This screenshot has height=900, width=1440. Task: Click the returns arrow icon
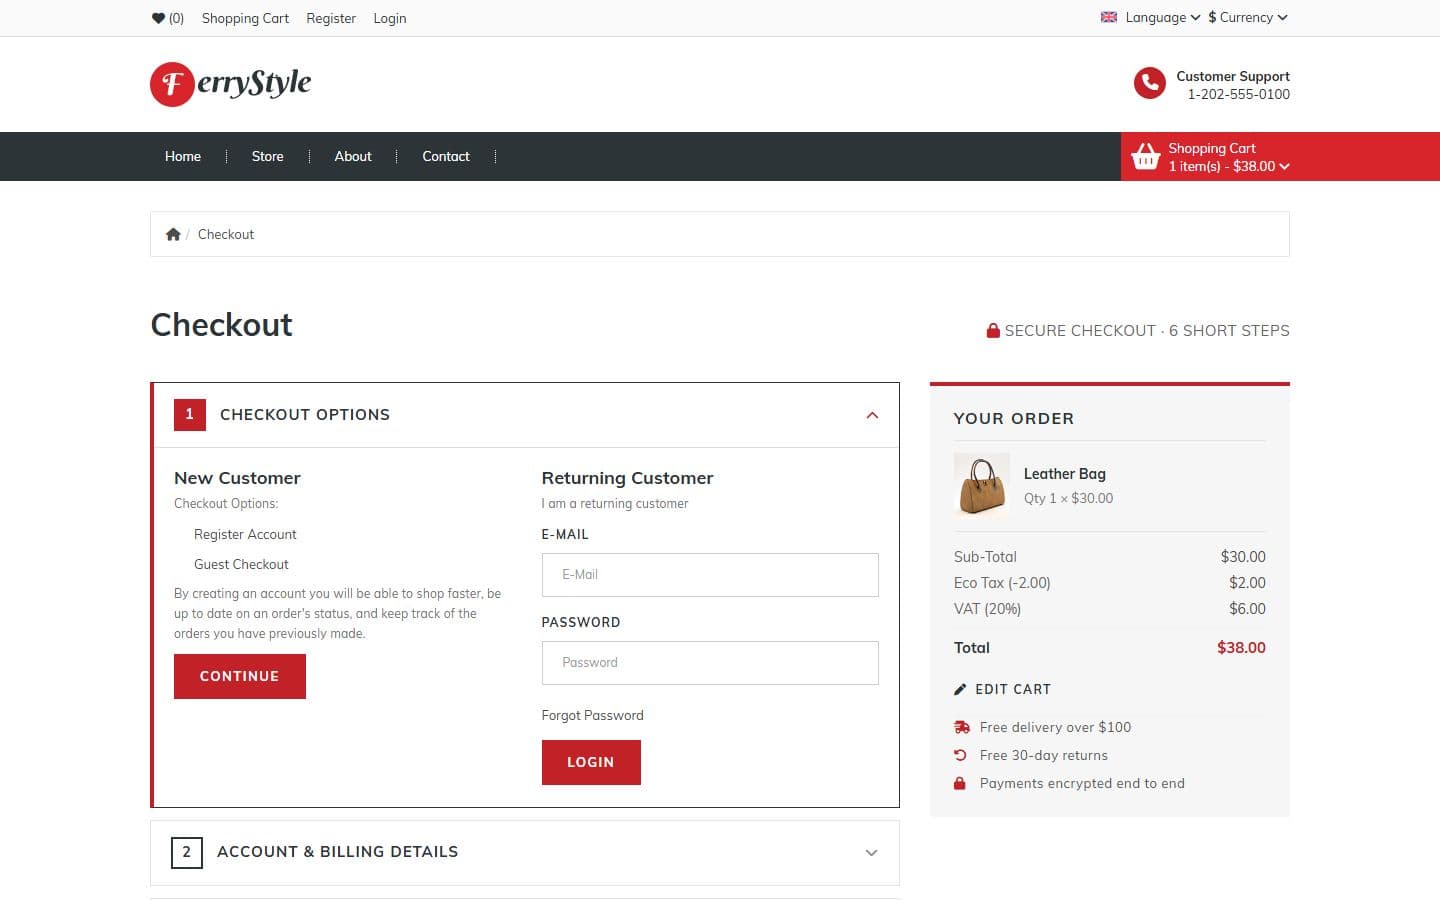[x=960, y=755]
